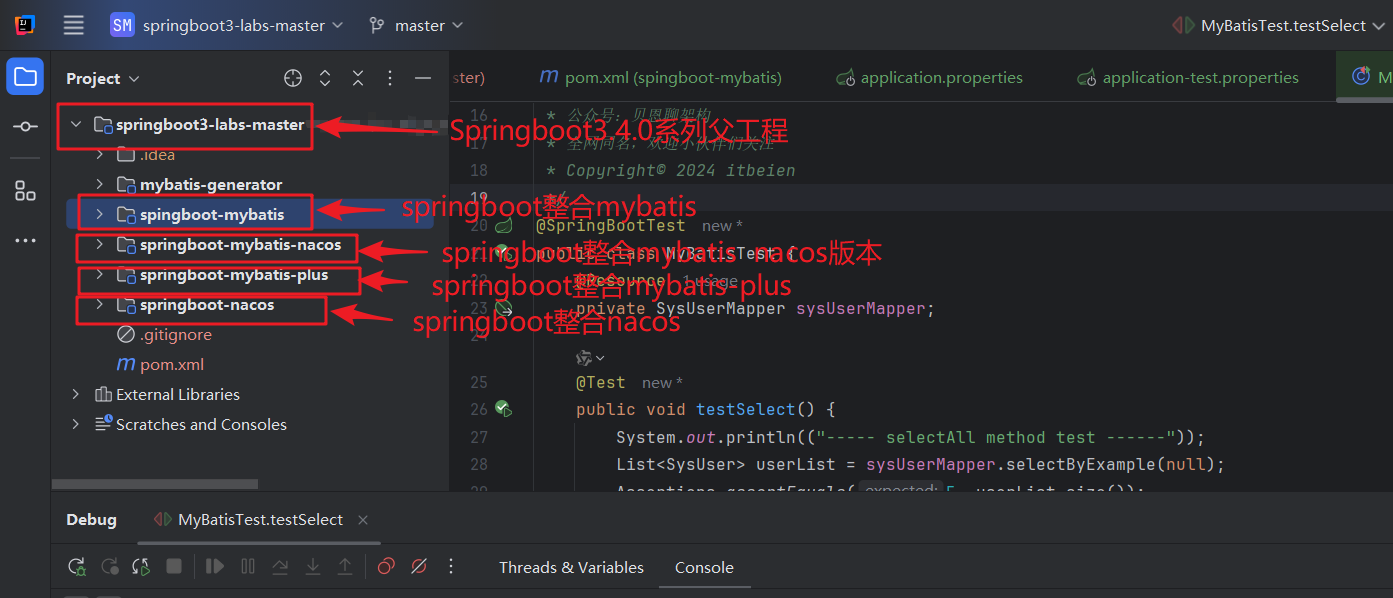Expand mybatis-generator module
The image size is (1393, 598).
(x=99, y=184)
